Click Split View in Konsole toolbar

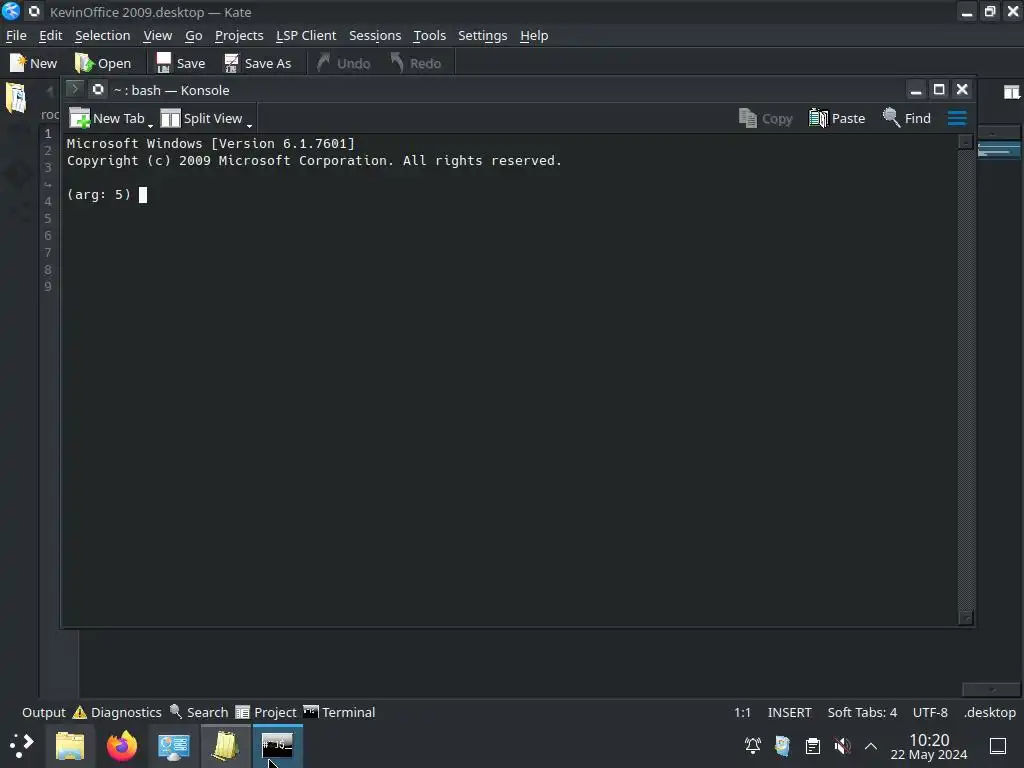point(201,118)
